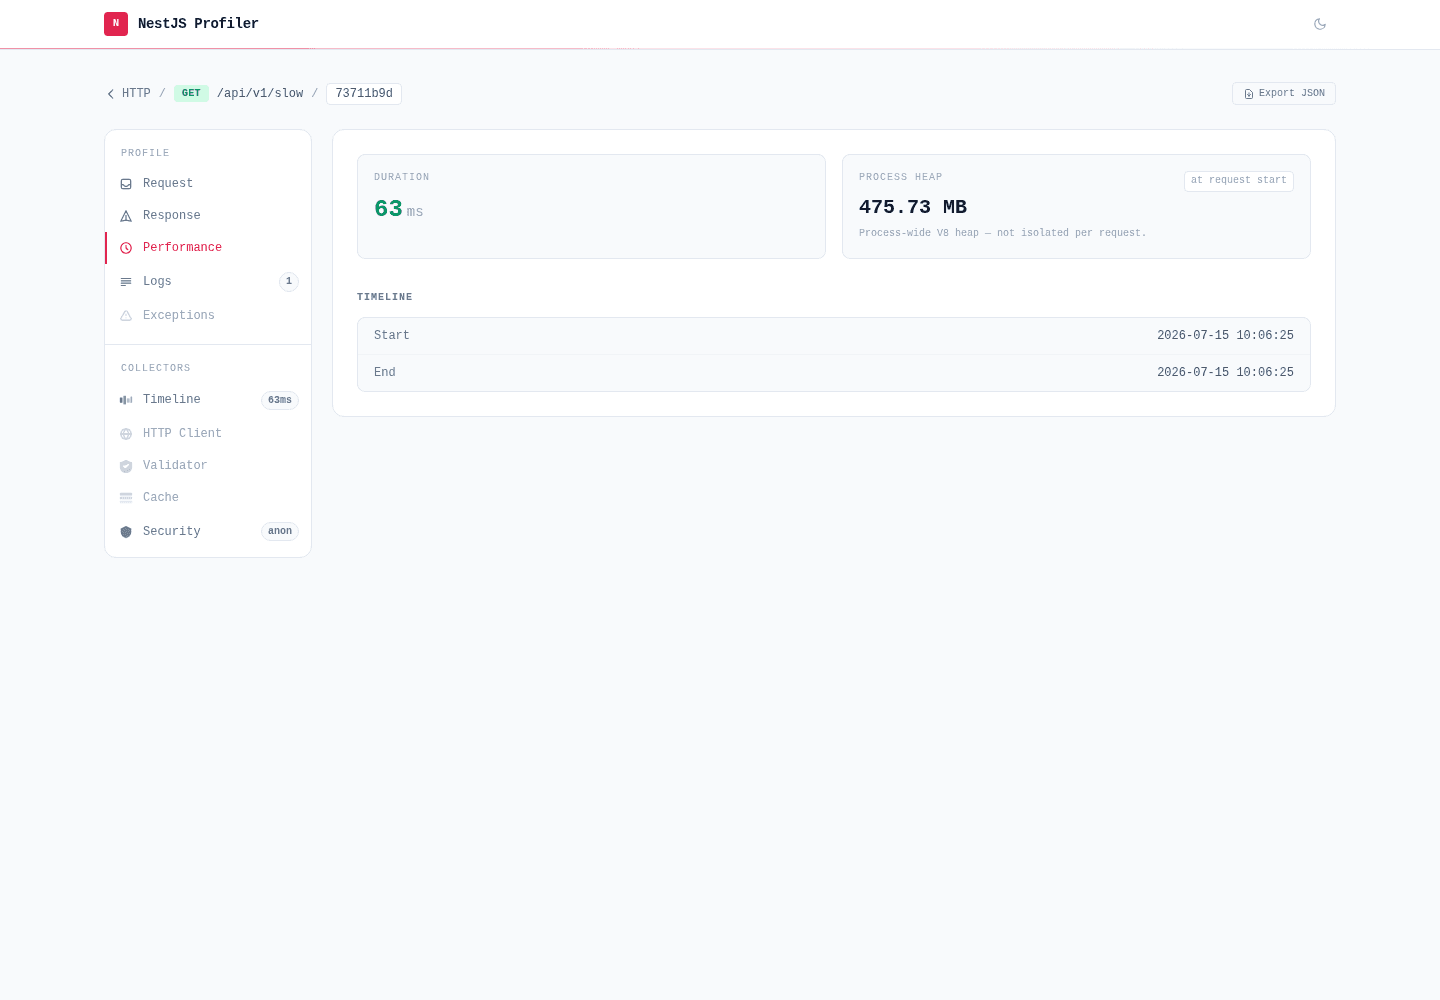Viewport: 1440px width, 1000px height.
Task: Open the Security collector
Action: (208, 532)
